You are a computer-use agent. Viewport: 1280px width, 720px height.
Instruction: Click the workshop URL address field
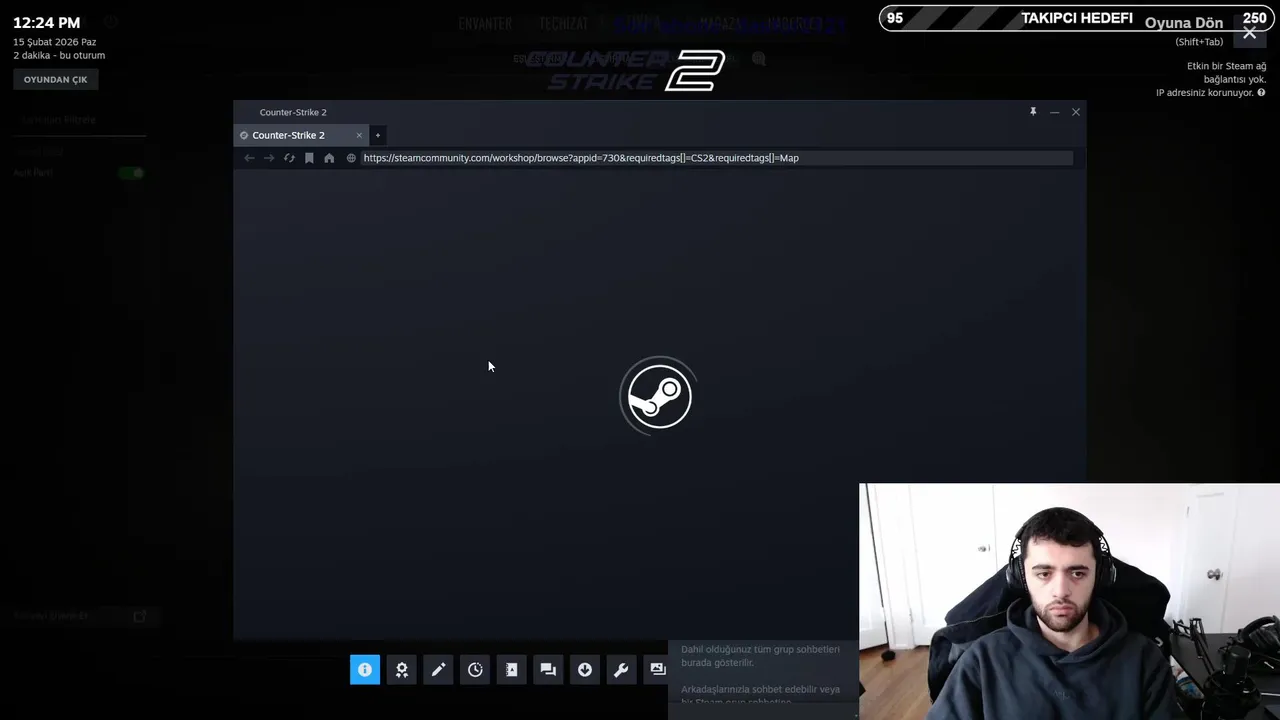[x=716, y=158]
